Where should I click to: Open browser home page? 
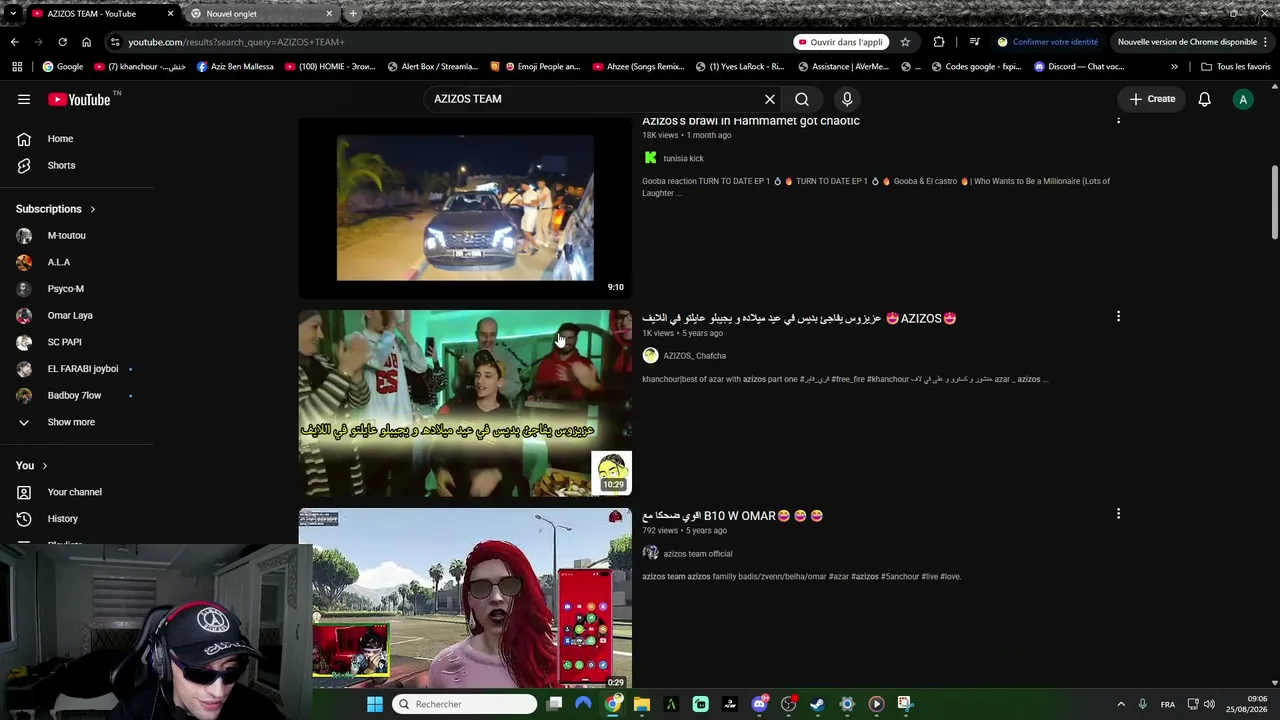(x=86, y=42)
